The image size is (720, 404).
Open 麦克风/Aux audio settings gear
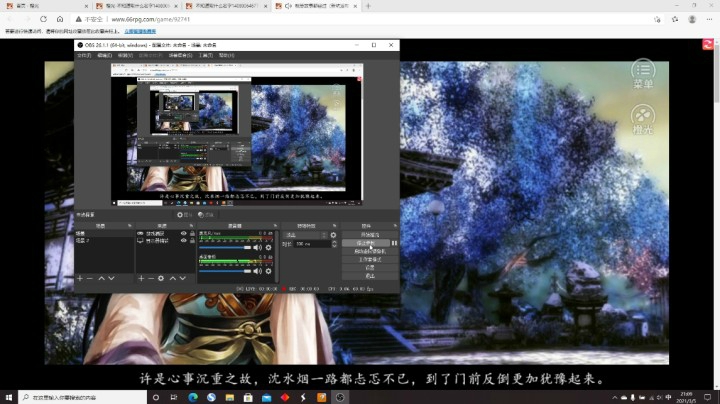pos(269,247)
